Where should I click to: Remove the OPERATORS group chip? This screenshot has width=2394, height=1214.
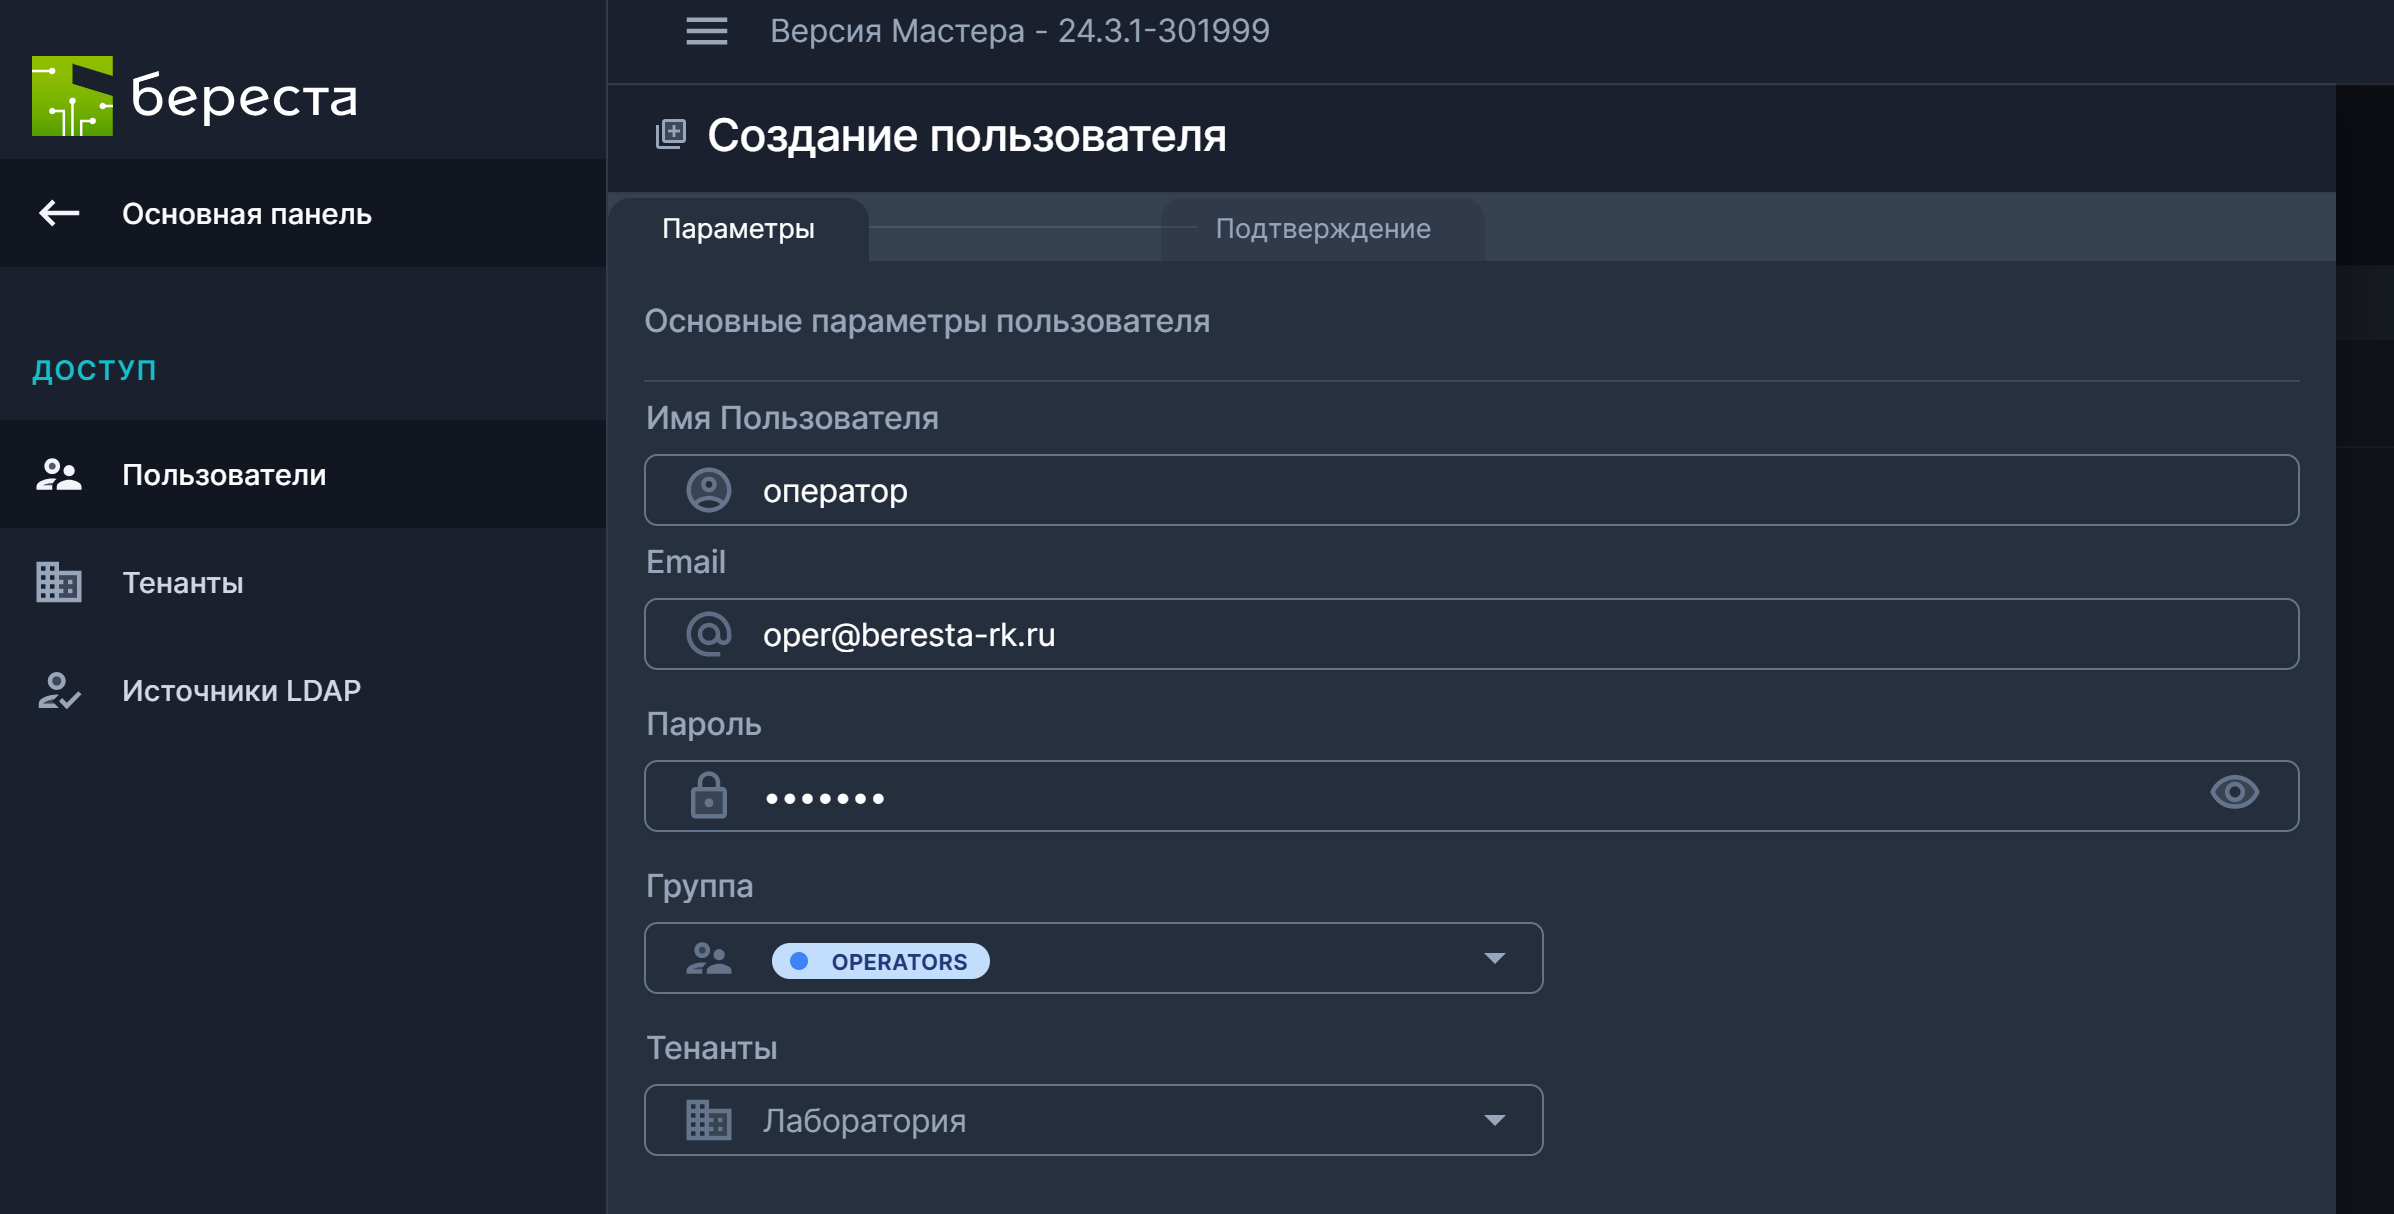880,961
